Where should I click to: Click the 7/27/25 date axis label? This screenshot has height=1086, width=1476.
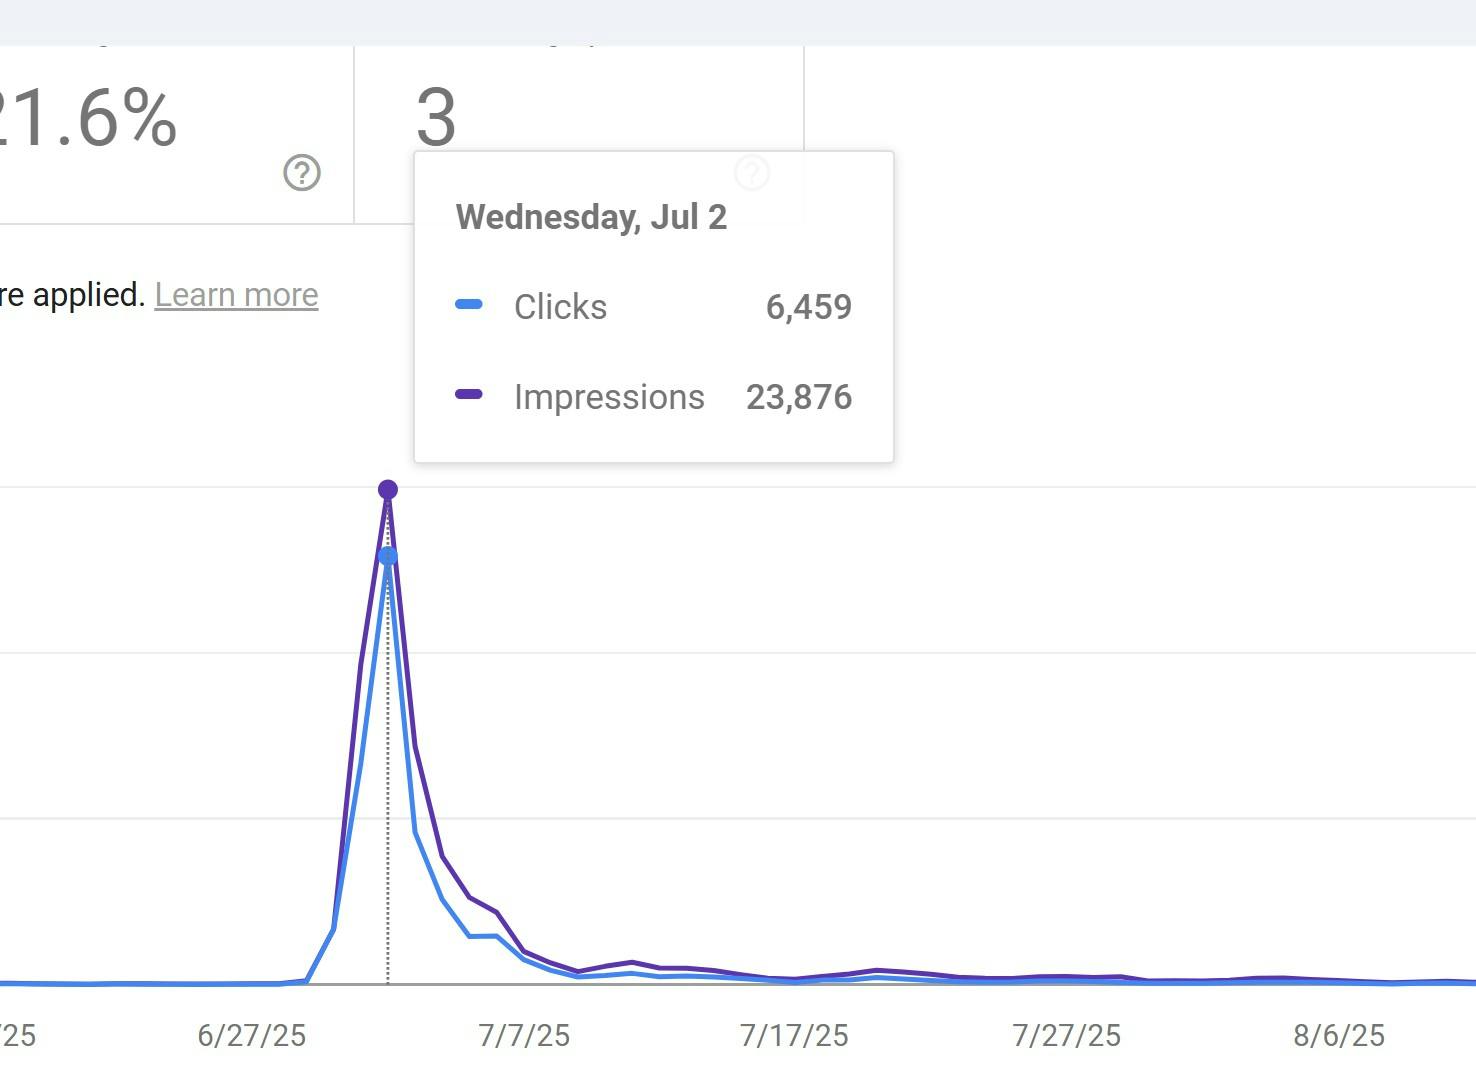1067,1035
